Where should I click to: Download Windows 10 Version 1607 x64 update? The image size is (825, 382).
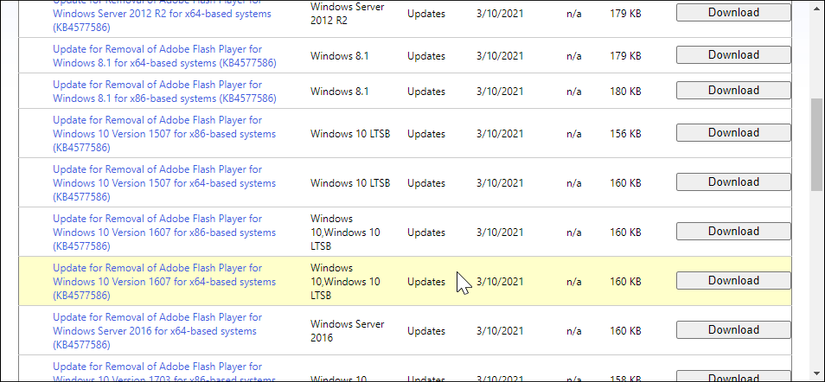[x=733, y=281]
